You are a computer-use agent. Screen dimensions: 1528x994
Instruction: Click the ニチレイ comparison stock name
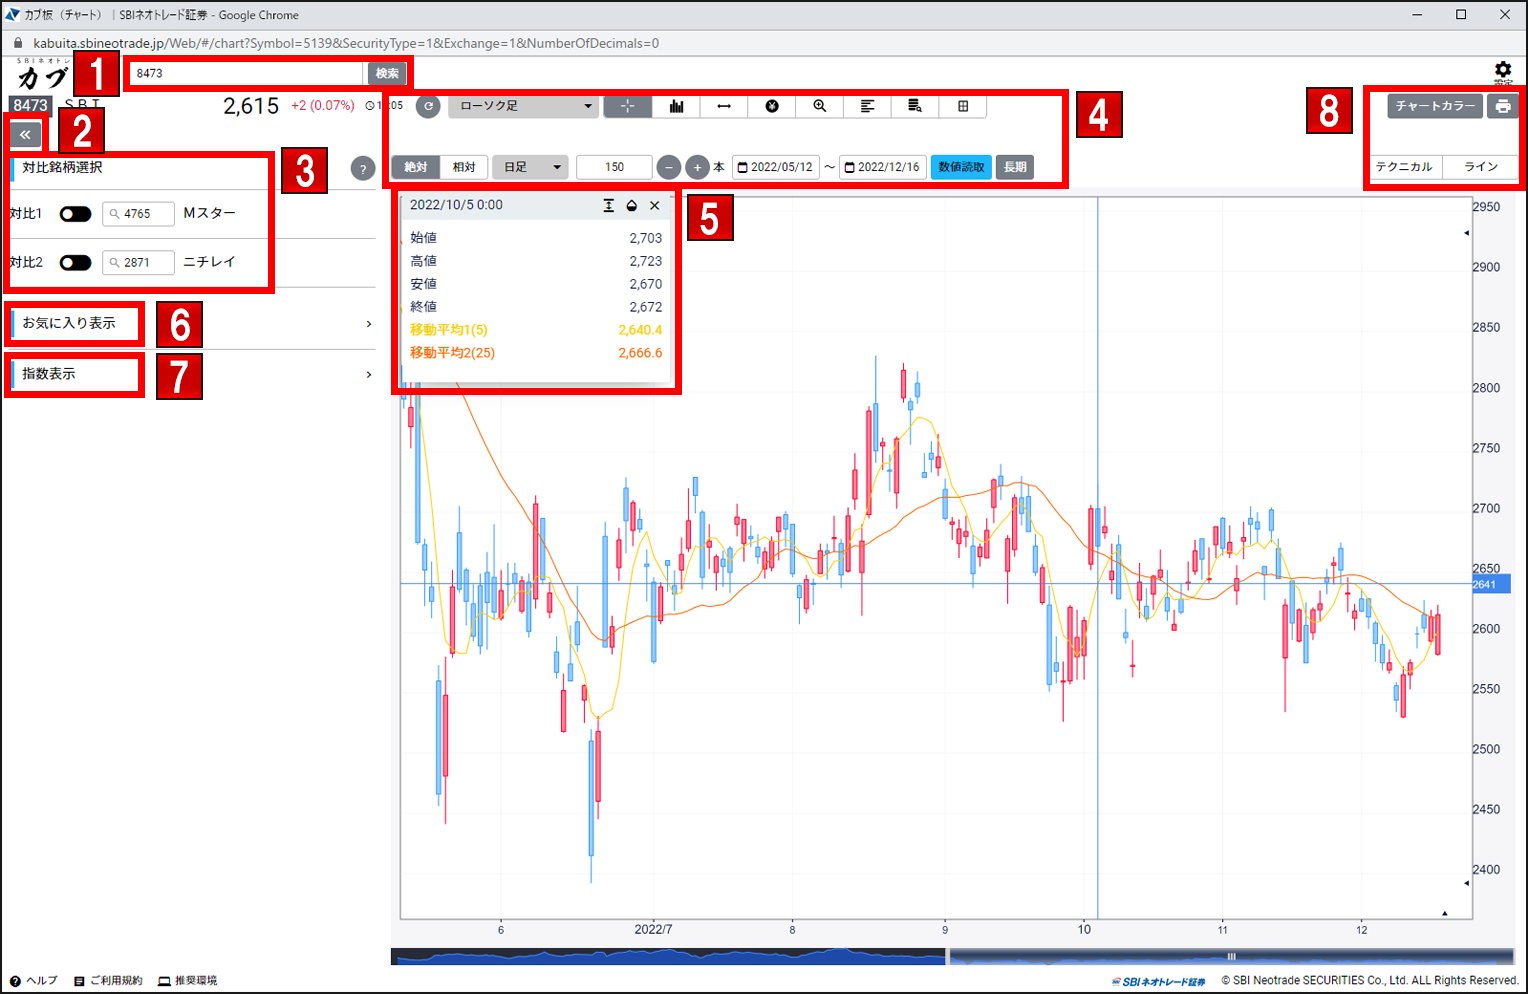209,262
